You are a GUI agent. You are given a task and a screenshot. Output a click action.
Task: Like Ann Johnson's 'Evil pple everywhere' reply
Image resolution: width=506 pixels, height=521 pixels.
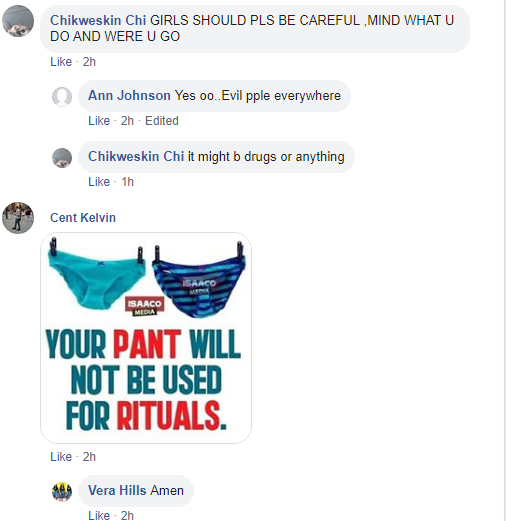click(x=99, y=121)
